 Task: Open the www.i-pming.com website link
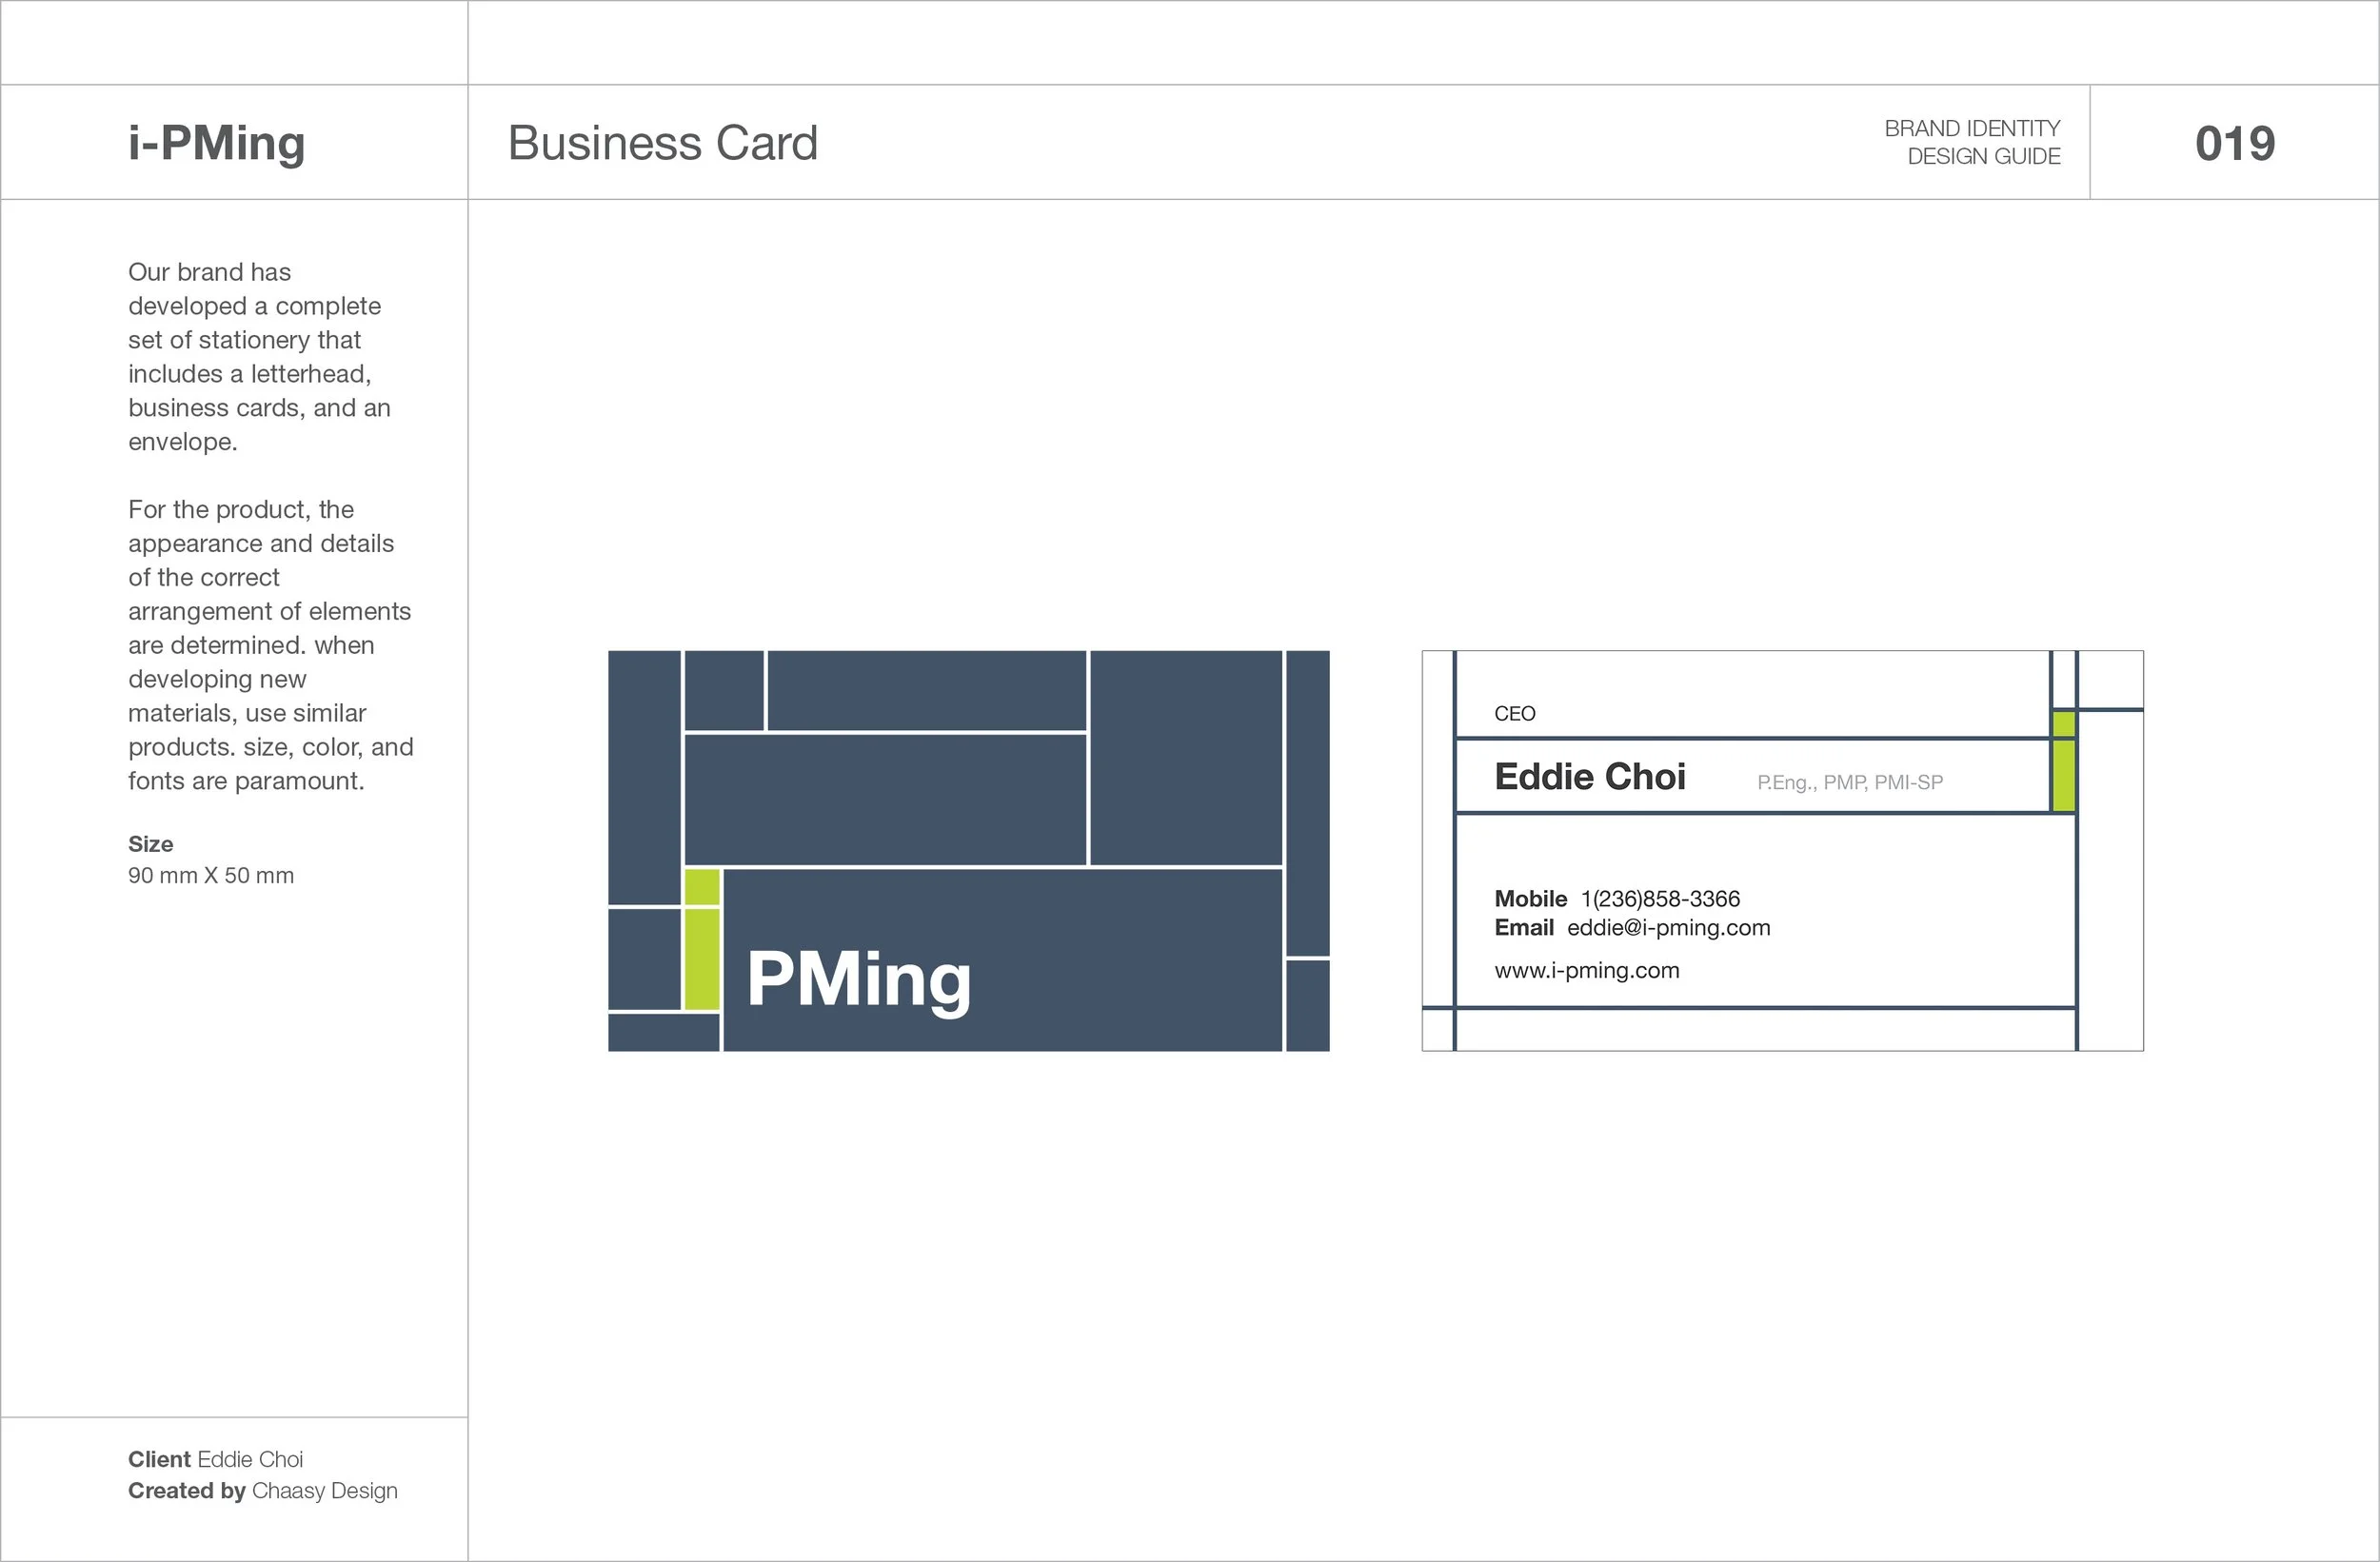[x=1587, y=971]
